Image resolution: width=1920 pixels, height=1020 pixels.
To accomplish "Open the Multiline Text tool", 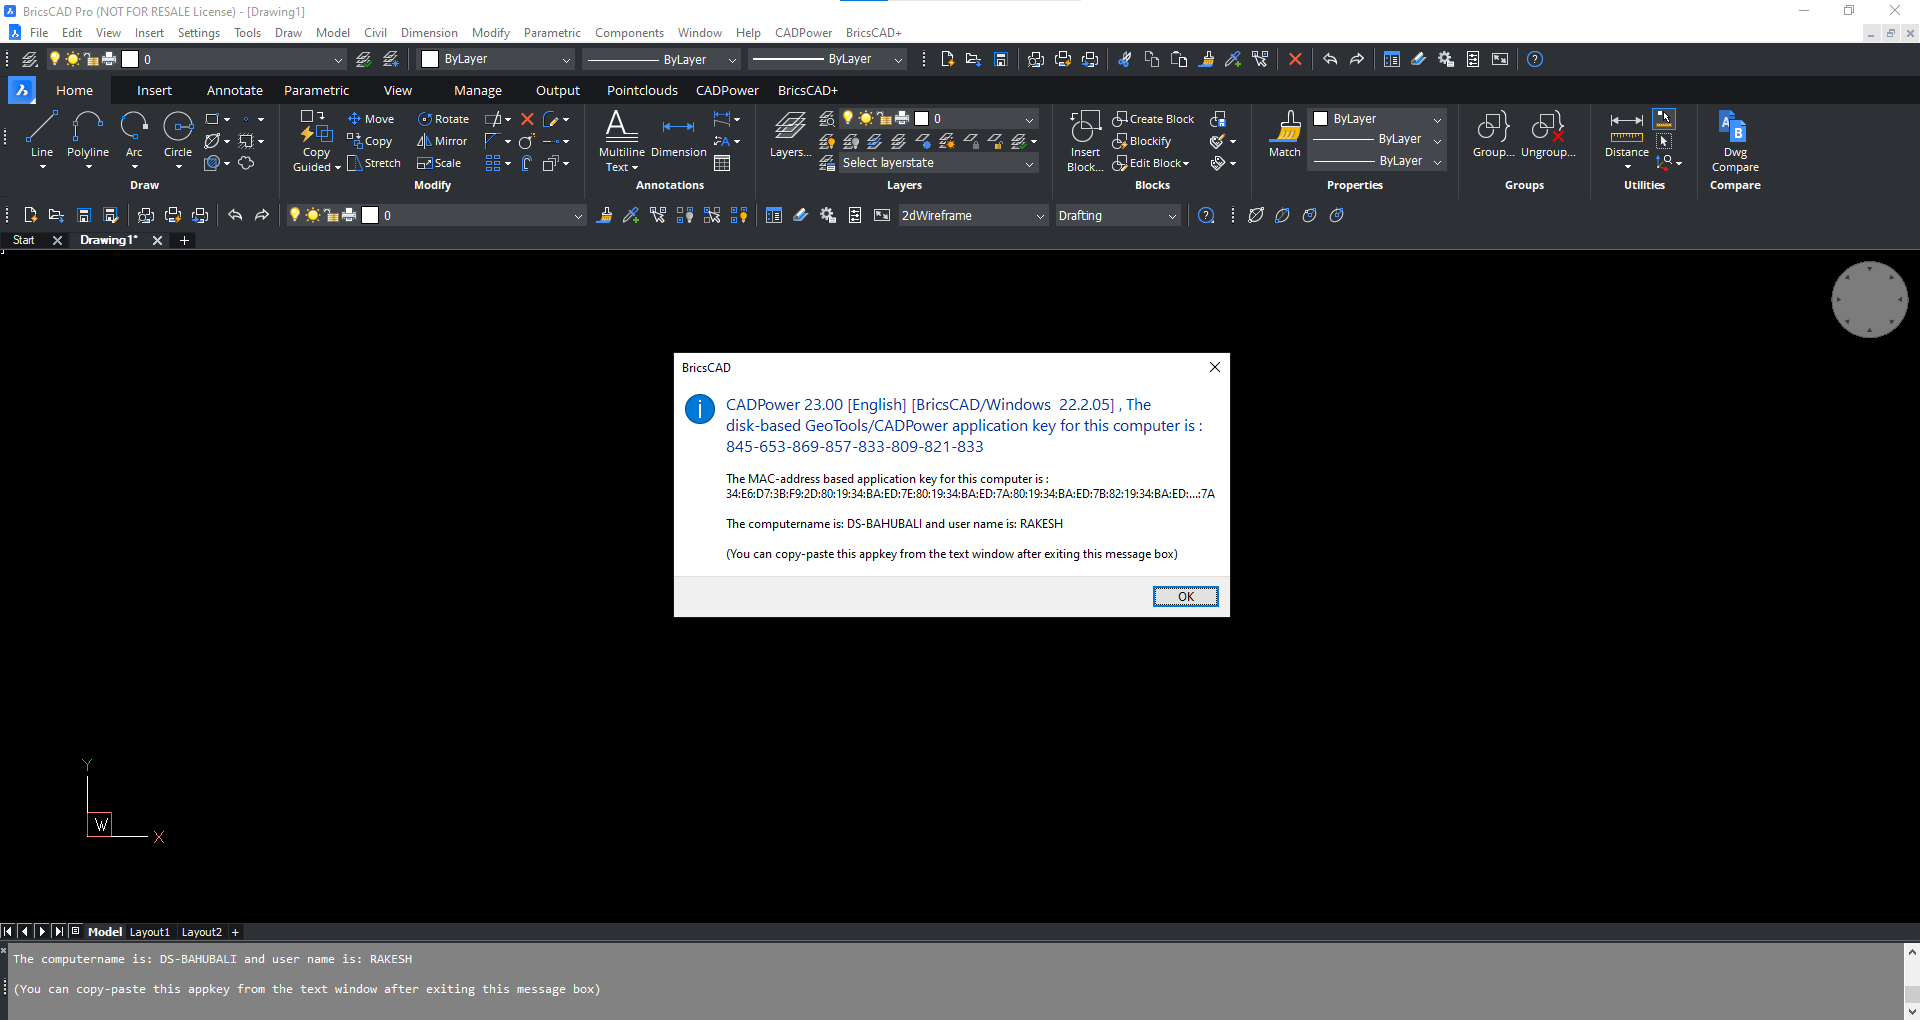I will [x=621, y=140].
